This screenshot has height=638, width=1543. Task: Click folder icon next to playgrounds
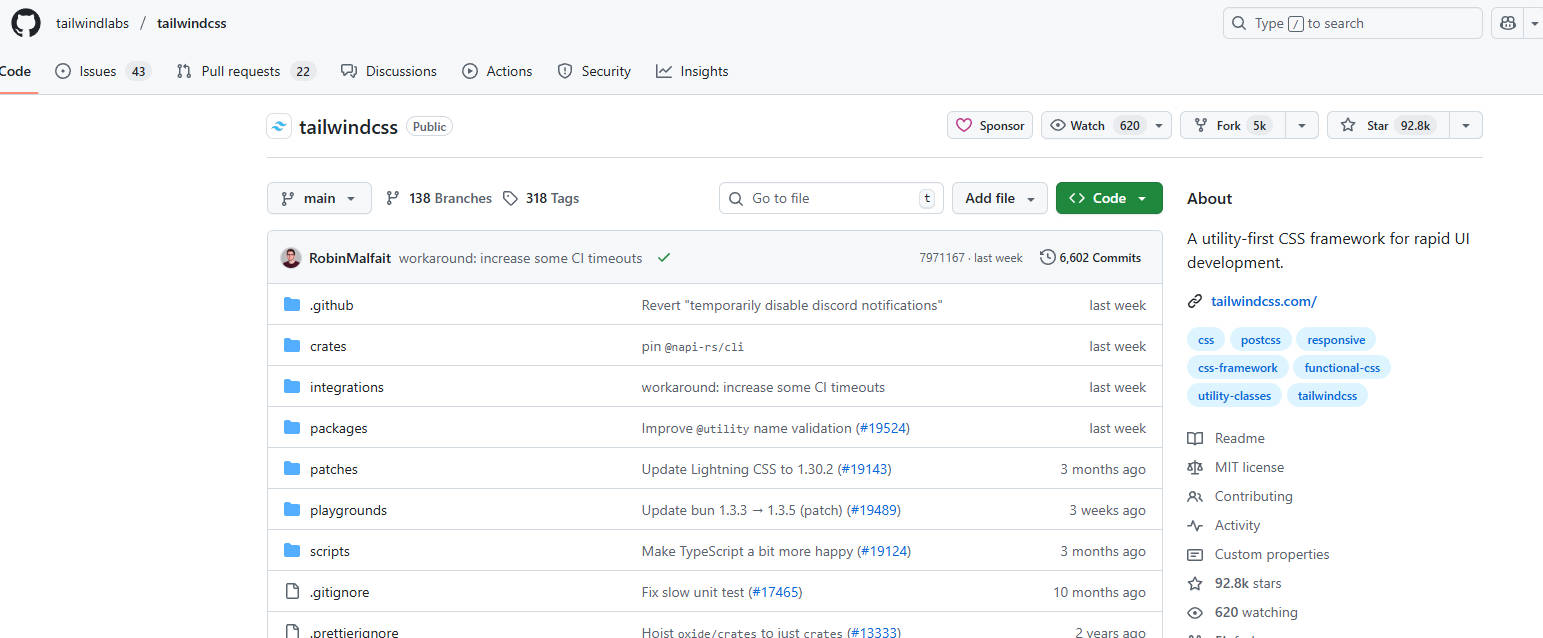point(292,510)
